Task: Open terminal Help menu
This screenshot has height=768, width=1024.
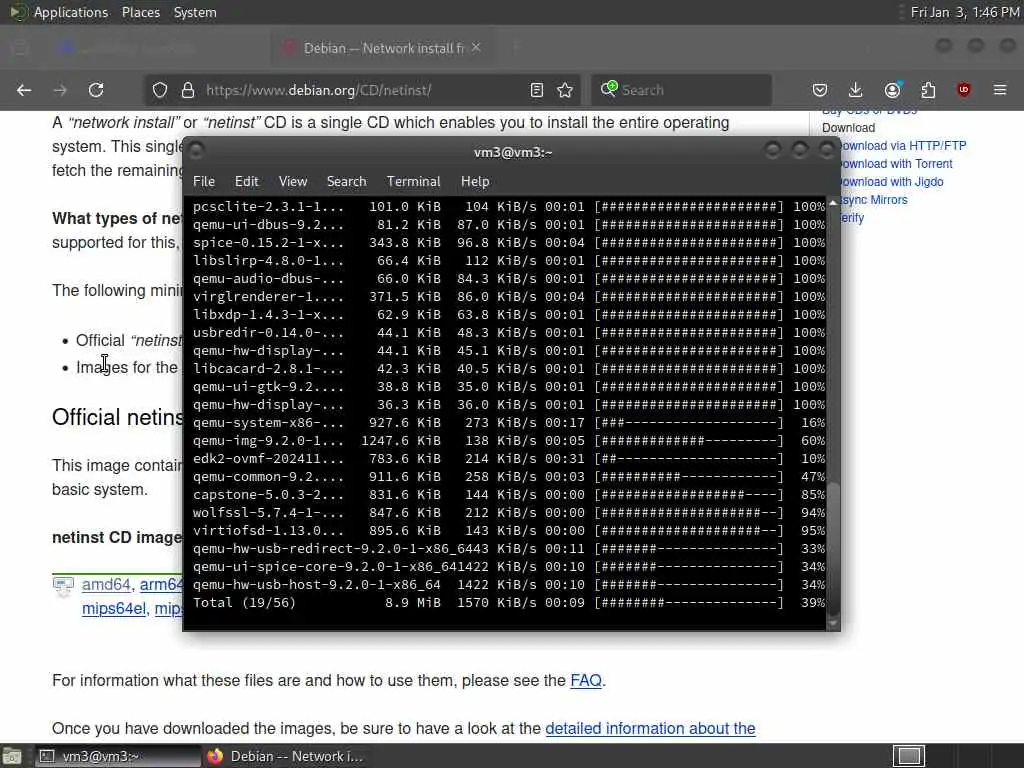Action: tap(475, 182)
